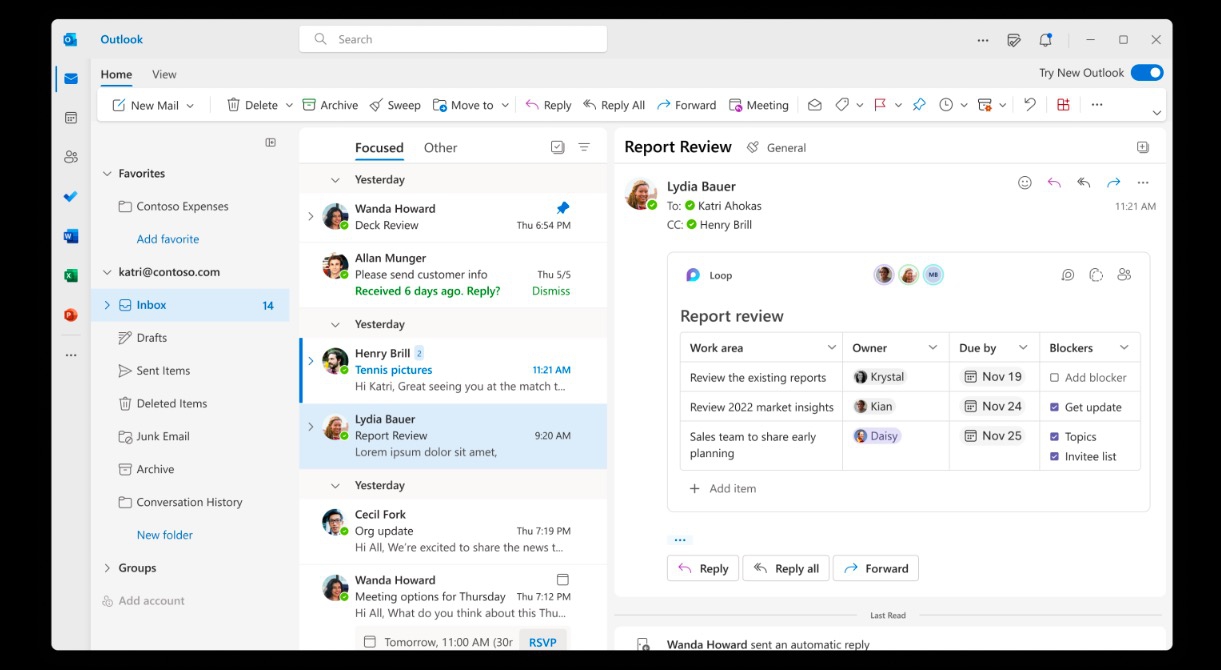This screenshot has height=670, width=1221.
Task: Select the Focused inbox tab
Action: pyautogui.click(x=379, y=148)
